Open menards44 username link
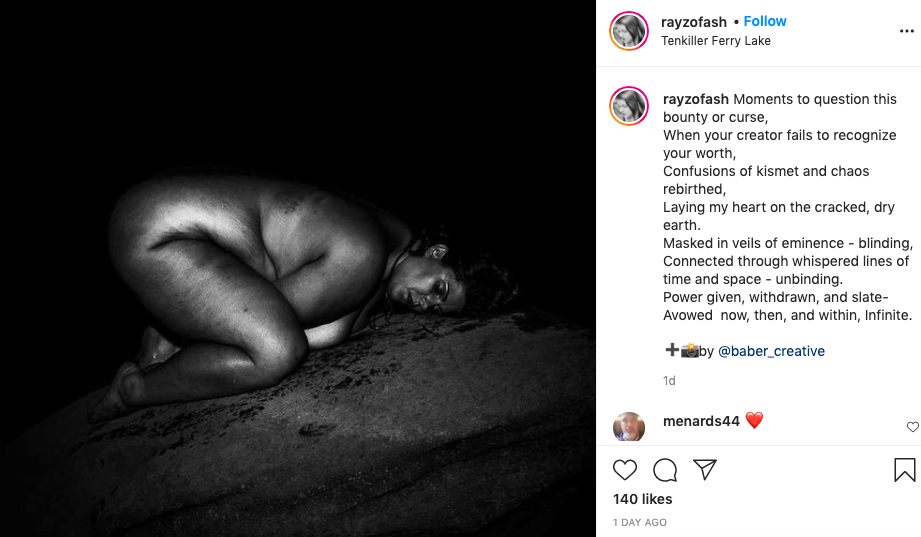This screenshot has width=921, height=537. (x=701, y=421)
